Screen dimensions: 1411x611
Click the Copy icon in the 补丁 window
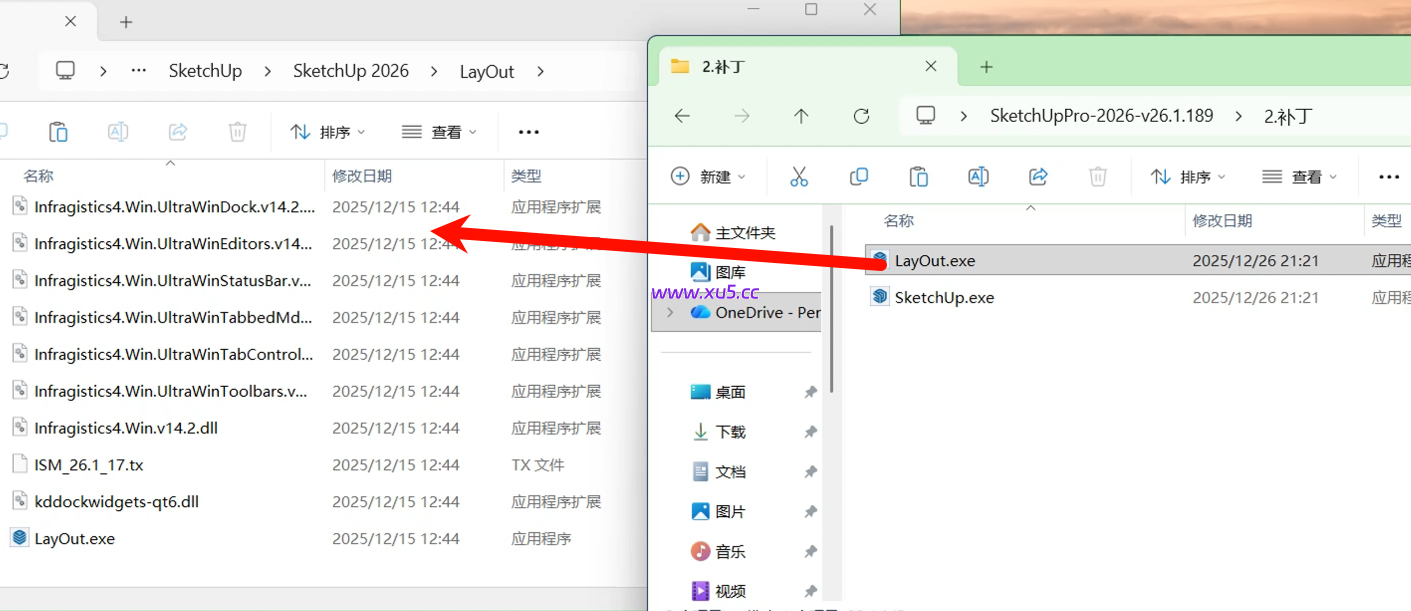tap(858, 176)
